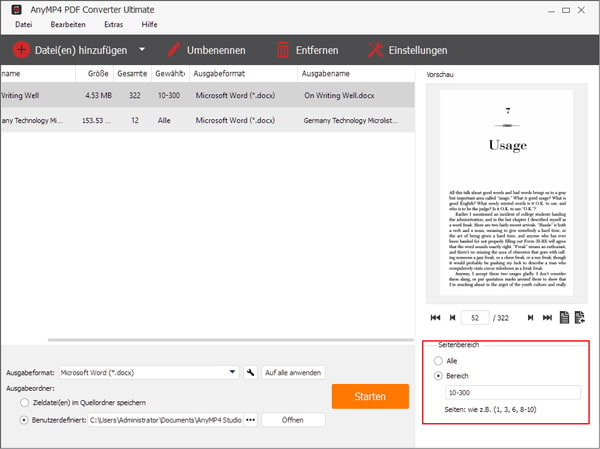Open Einstellungen tools icon
Viewport: 600px width, 449px height.
tap(375, 50)
